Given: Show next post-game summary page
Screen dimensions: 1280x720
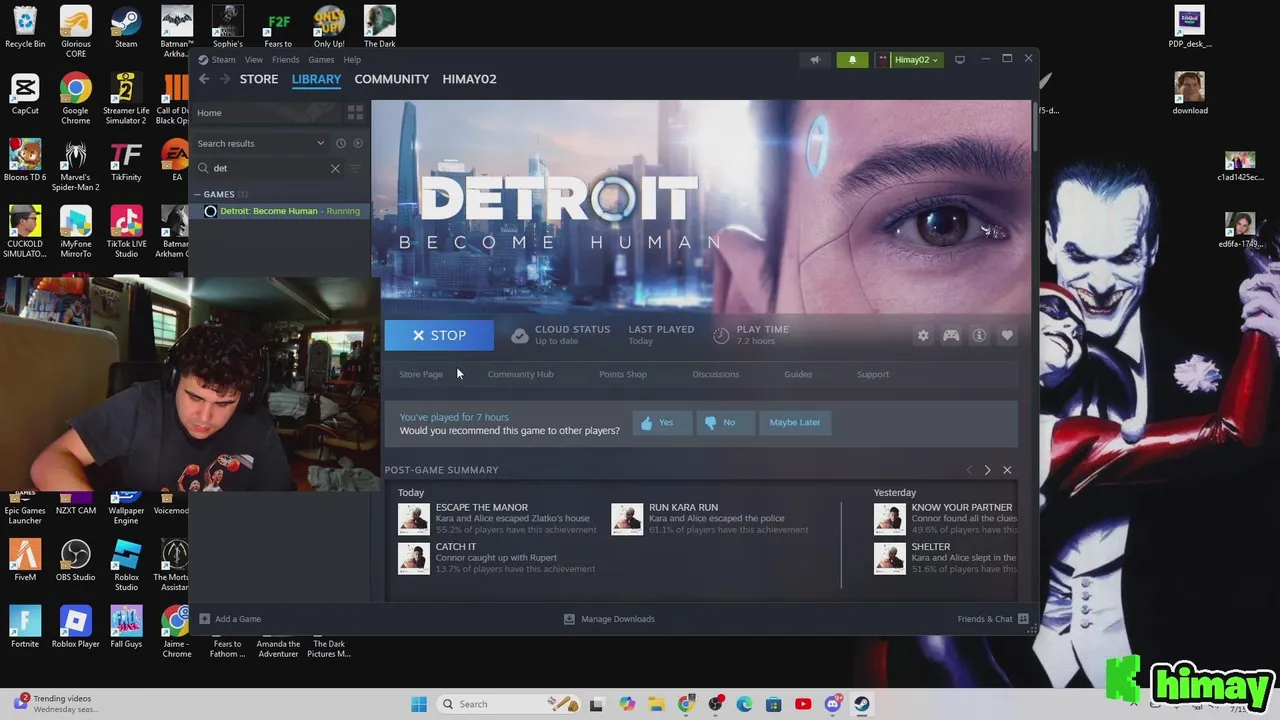Looking at the screenshot, I should pyautogui.click(x=987, y=470).
